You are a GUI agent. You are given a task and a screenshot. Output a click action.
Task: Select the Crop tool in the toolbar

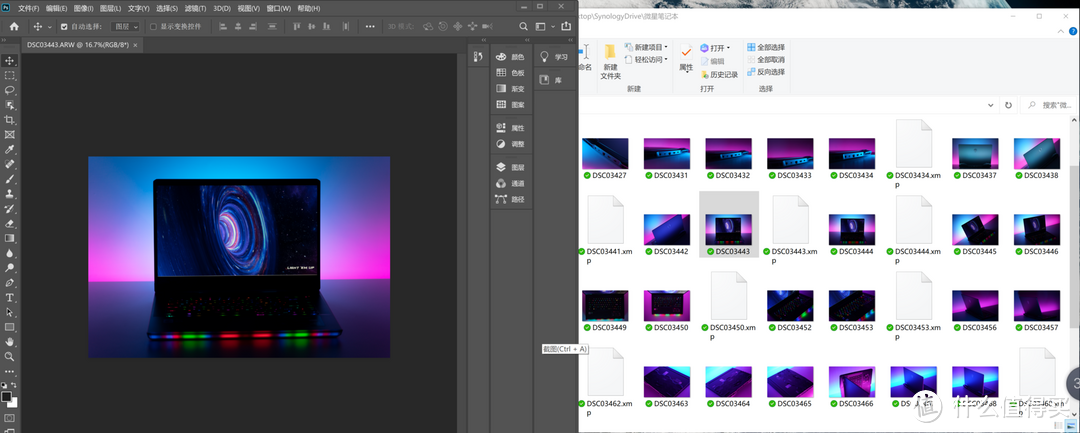point(10,120)
